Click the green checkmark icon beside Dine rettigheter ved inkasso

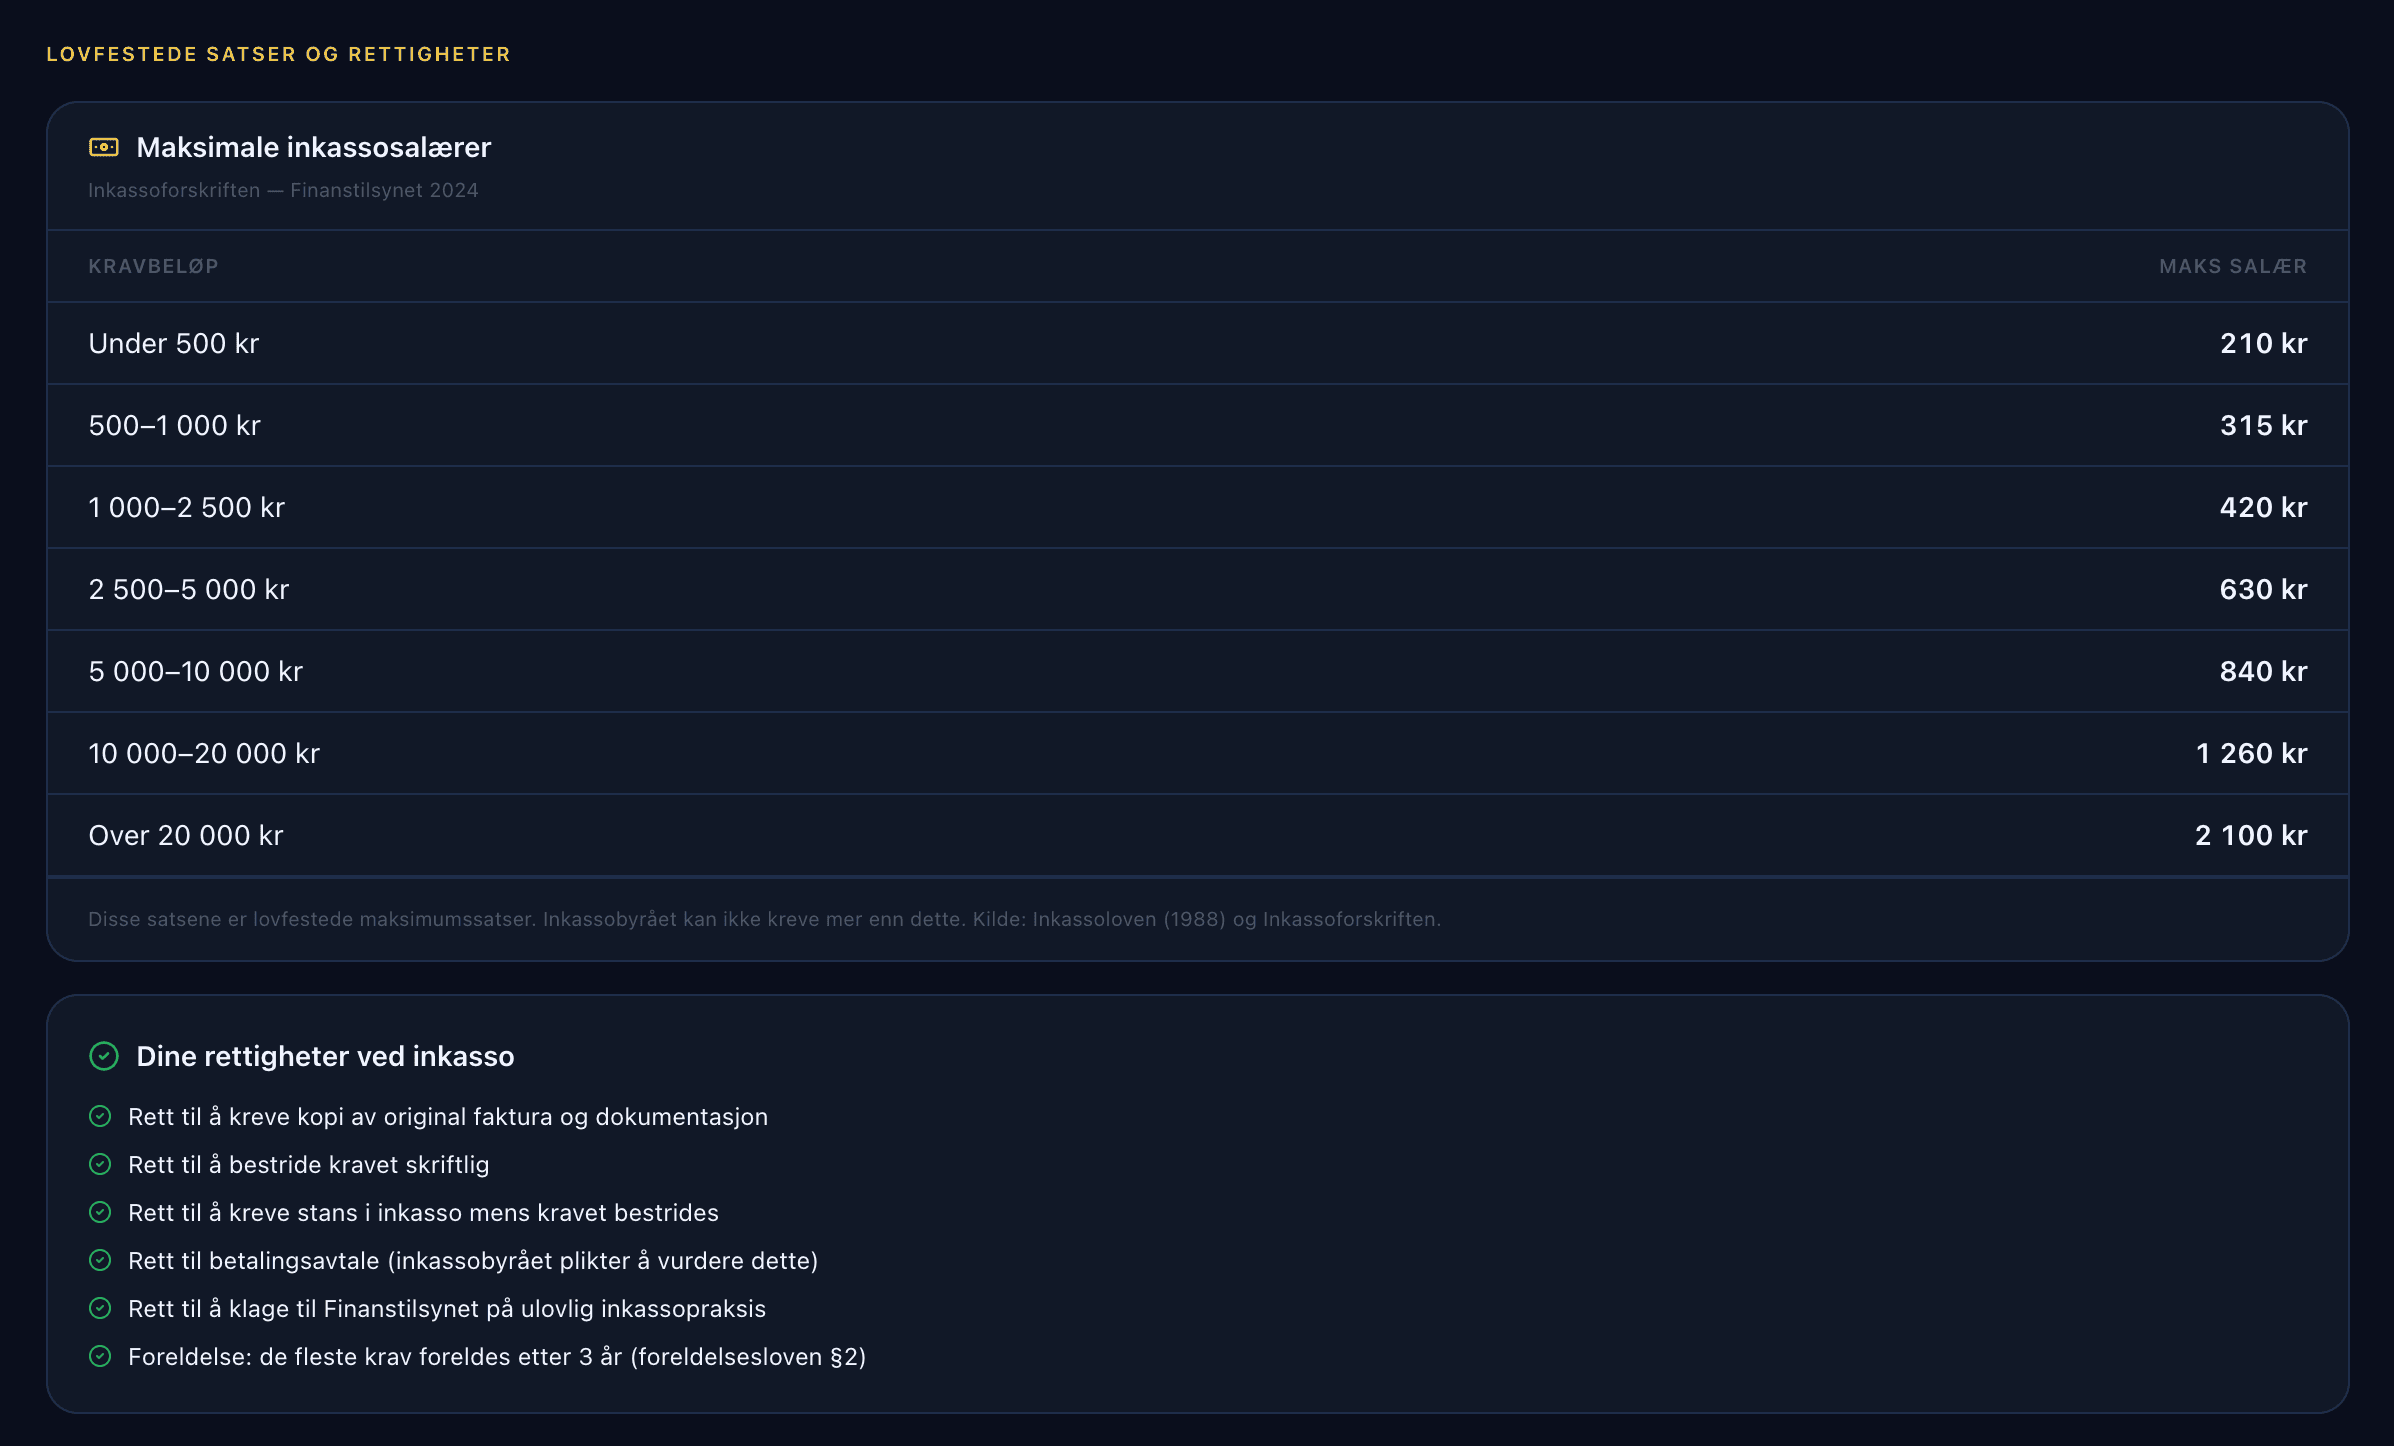(x=104, y=1056)
